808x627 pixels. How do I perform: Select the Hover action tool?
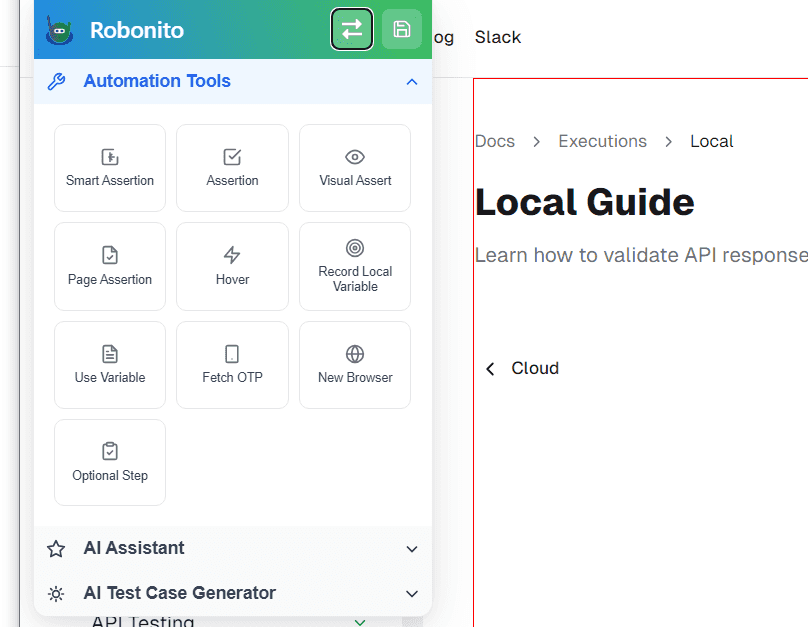232,266
